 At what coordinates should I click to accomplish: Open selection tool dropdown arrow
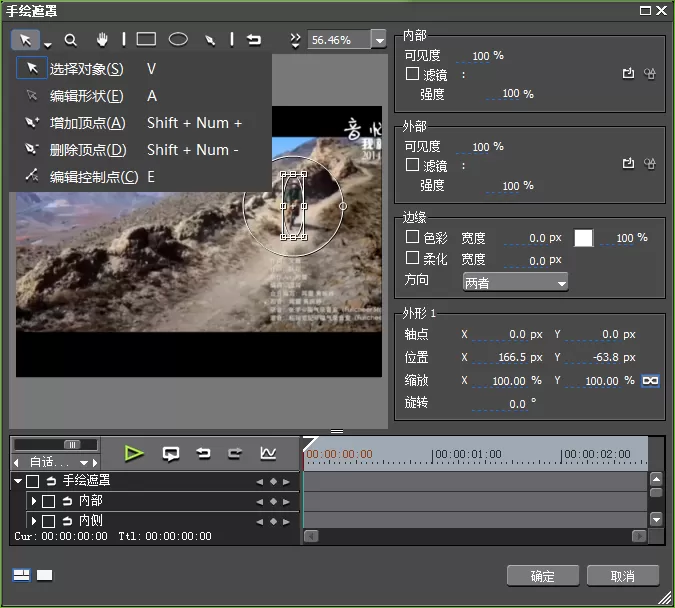click(x=47, y=44)
